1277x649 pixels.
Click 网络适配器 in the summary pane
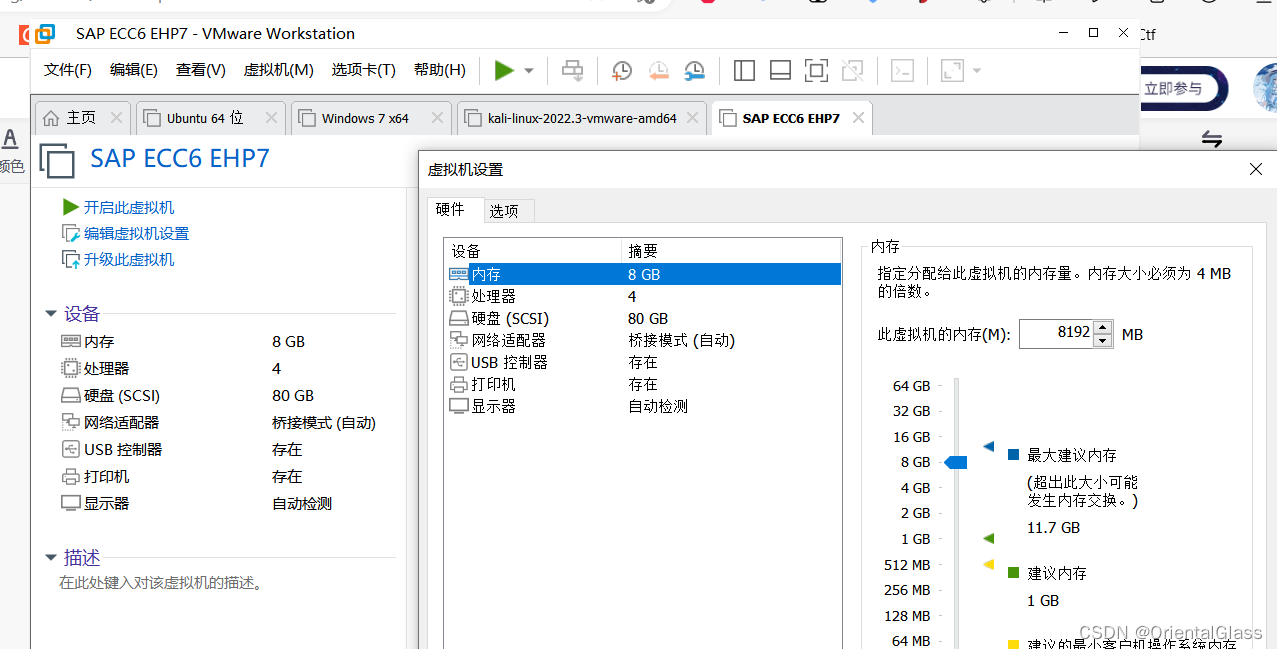pyautogui.click(x=122, y=422)
